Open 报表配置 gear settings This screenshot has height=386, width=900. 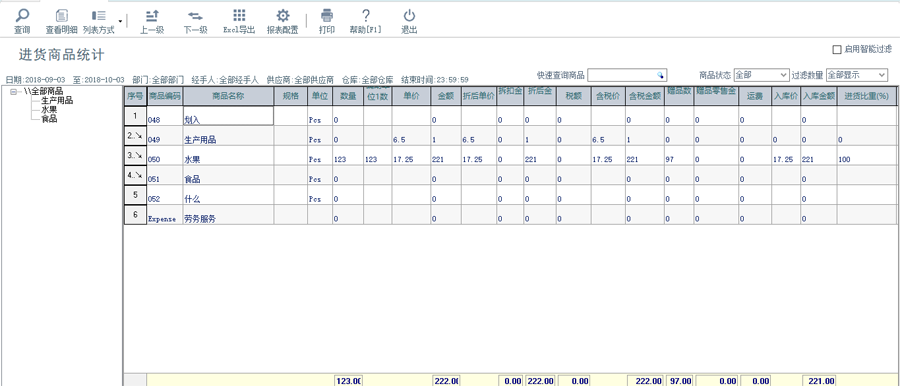click(x=282, y=16)
